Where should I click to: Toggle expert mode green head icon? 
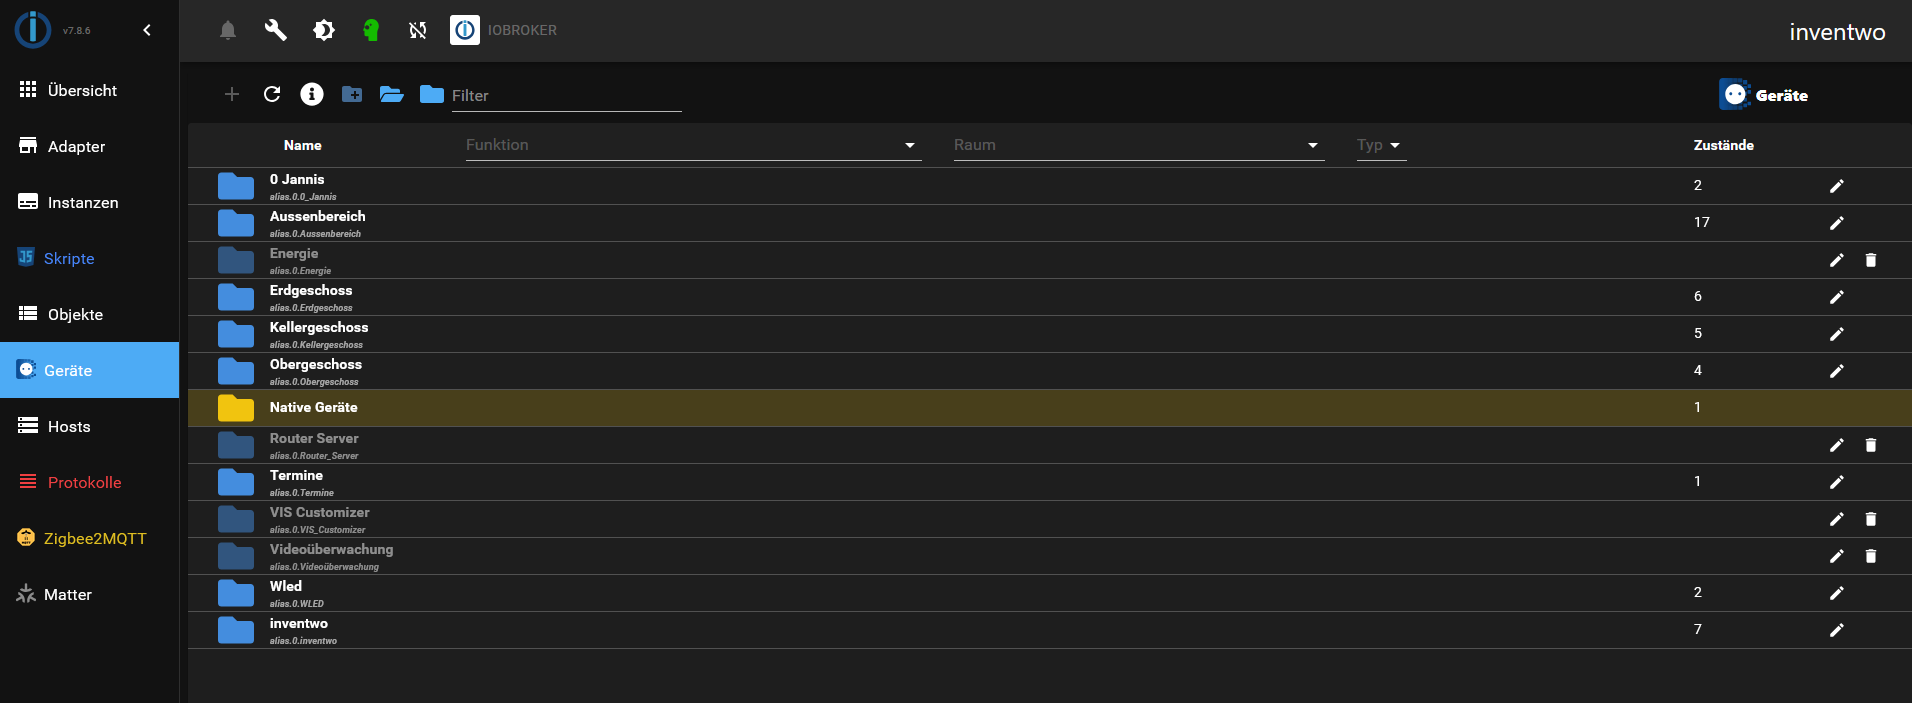coord(371,31)
